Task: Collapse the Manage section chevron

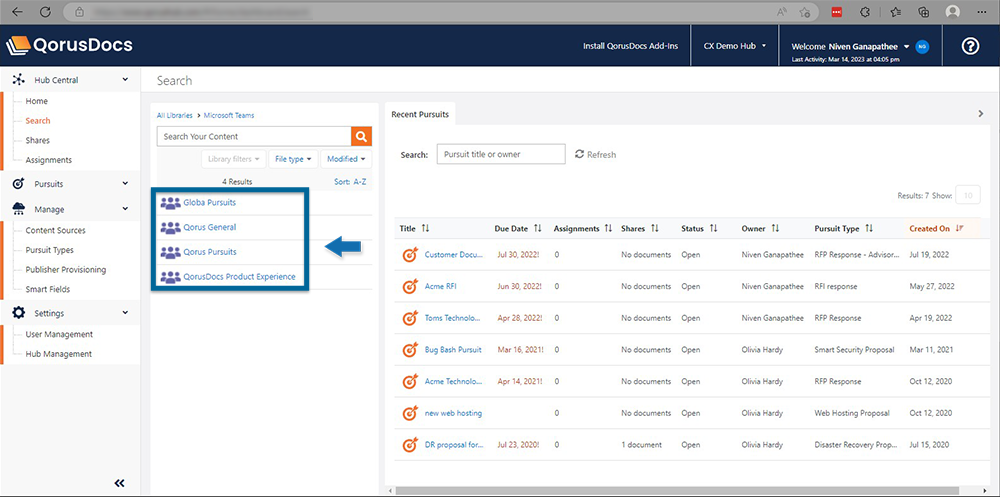Action: [126, 209]
